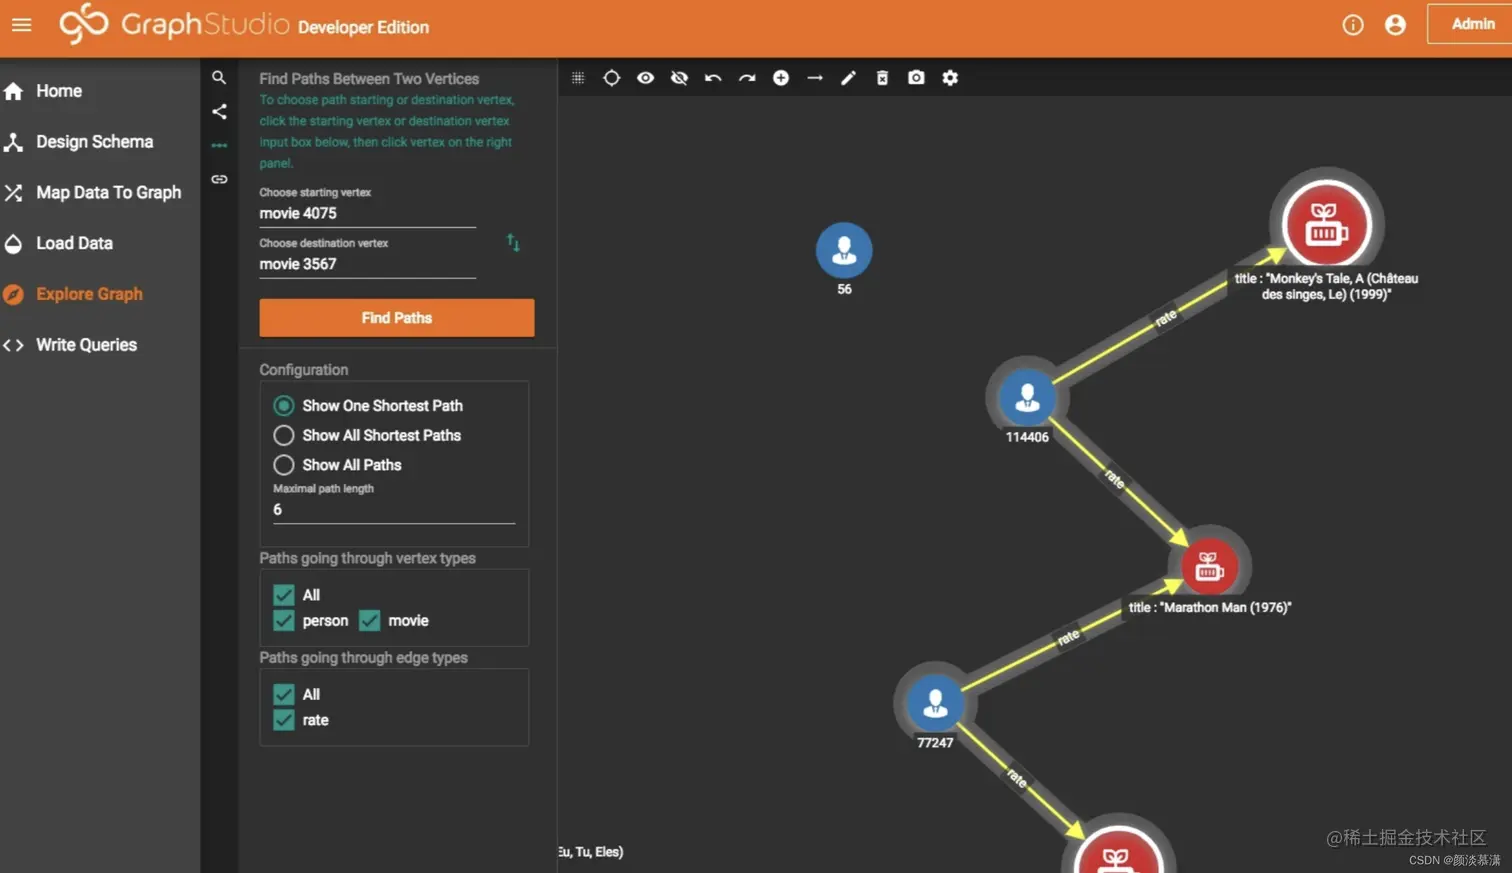Select Show All Paths option
Image resolution: width=1512 pixels, height=873 pixels.
pyautogui.click(x=284, y=465)
